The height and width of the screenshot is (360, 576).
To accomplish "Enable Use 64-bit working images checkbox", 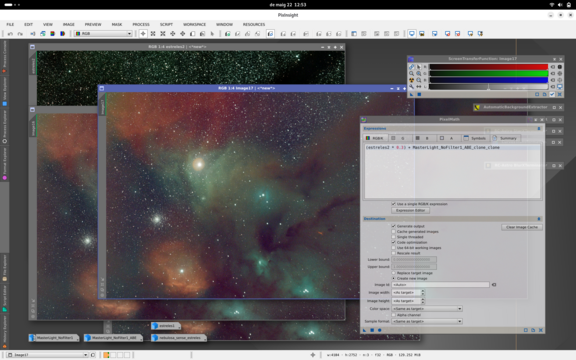I will (x=393, y=248).
